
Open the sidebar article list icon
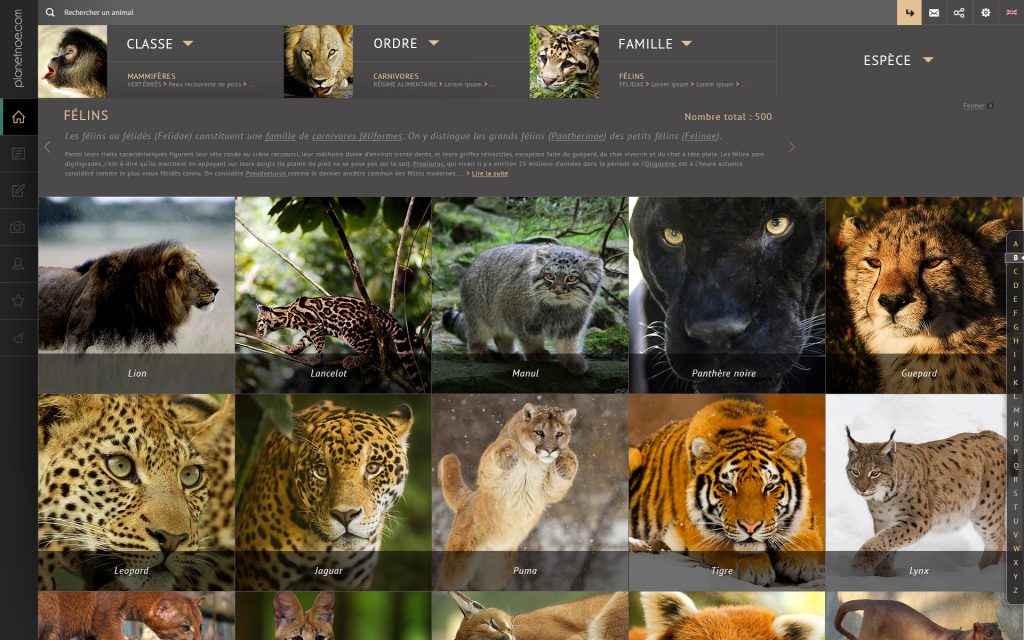tap(18, 153)
